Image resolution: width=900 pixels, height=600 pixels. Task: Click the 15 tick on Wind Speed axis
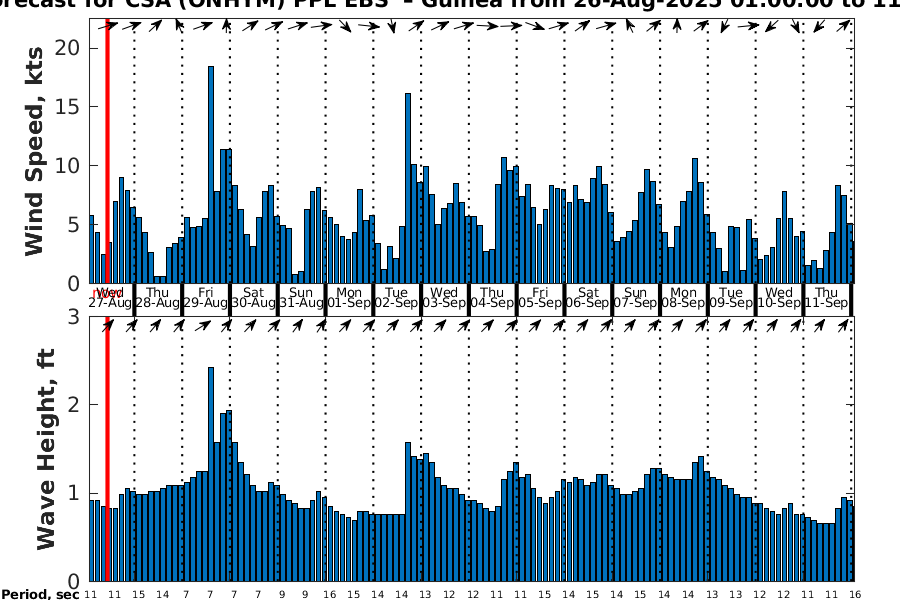point(67,107)
